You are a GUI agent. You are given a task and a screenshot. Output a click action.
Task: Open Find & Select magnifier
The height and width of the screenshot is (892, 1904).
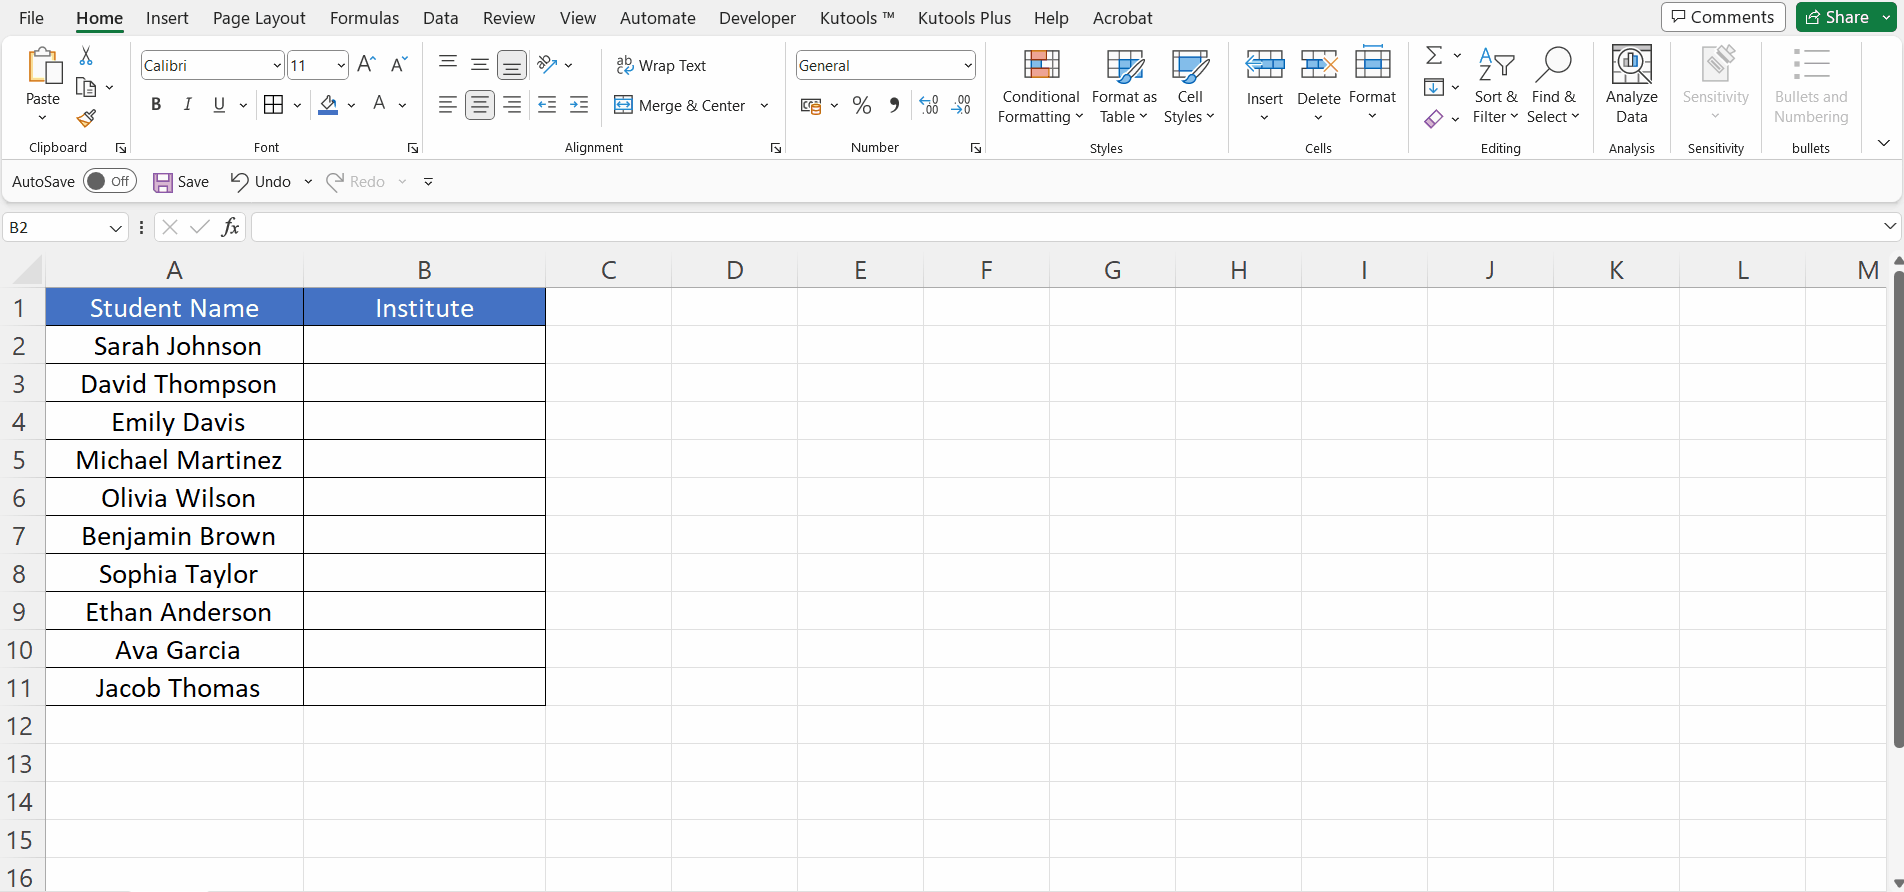pos(1553,87)
